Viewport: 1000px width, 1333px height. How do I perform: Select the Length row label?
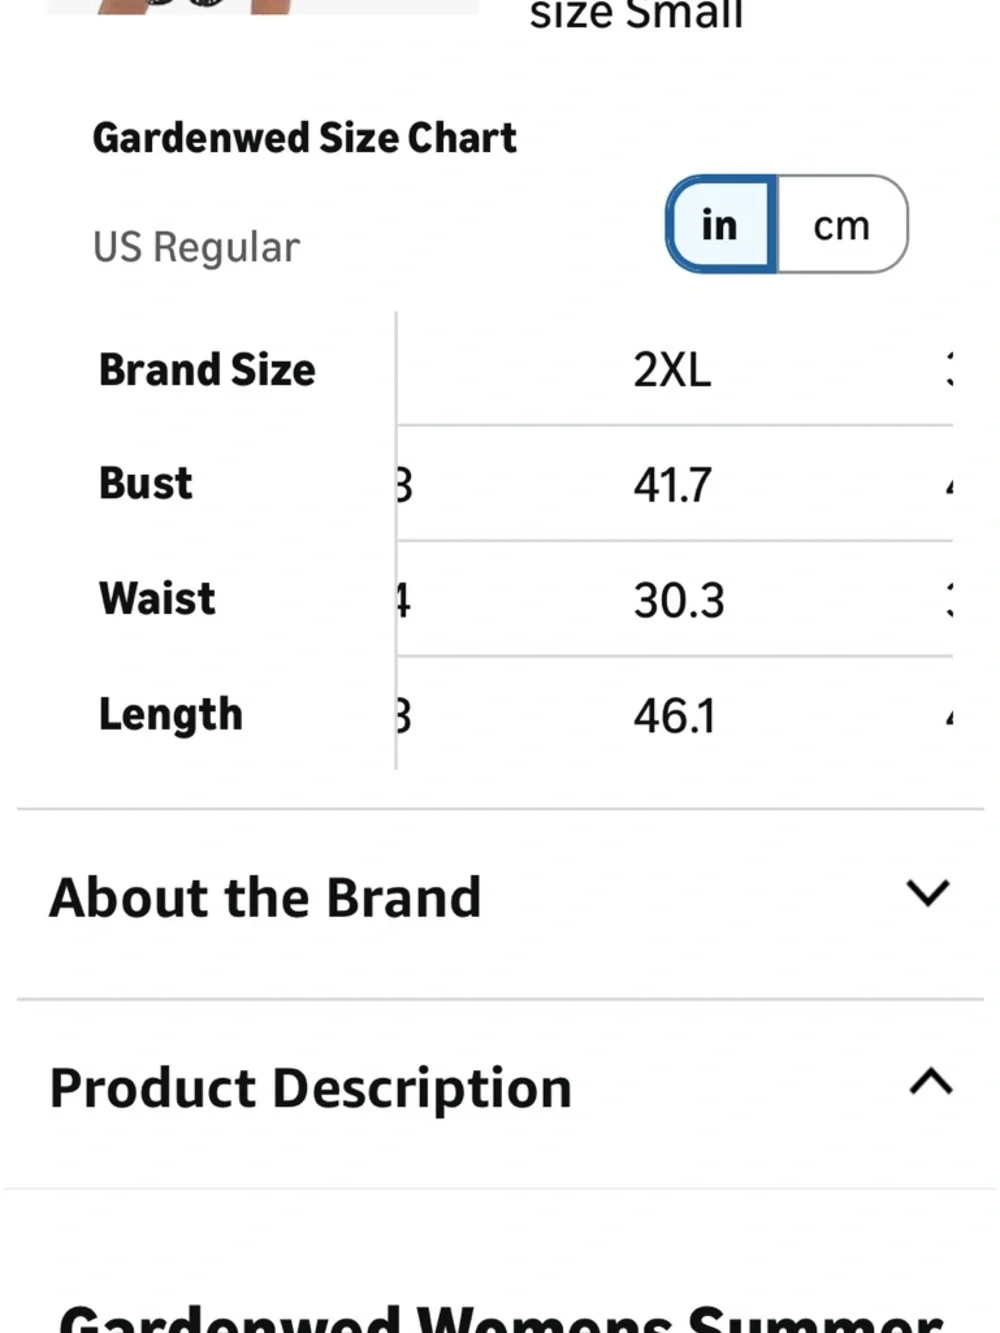[171, 715]
